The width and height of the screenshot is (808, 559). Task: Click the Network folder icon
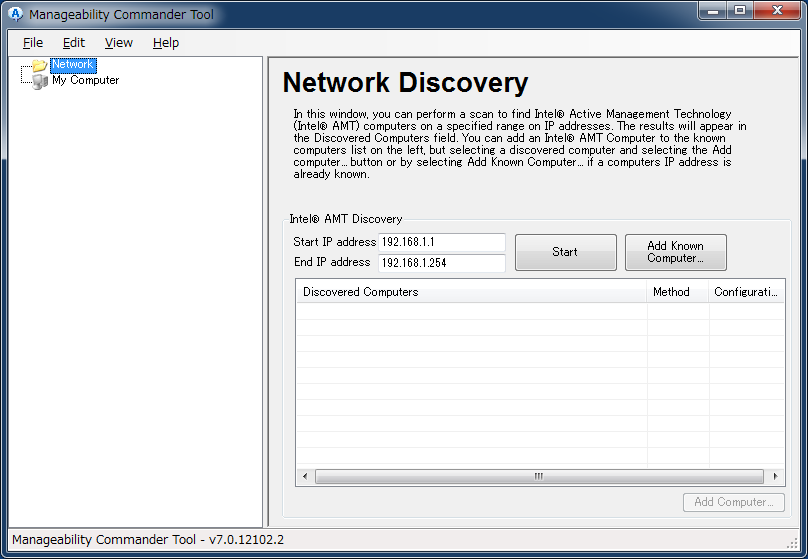40,65
